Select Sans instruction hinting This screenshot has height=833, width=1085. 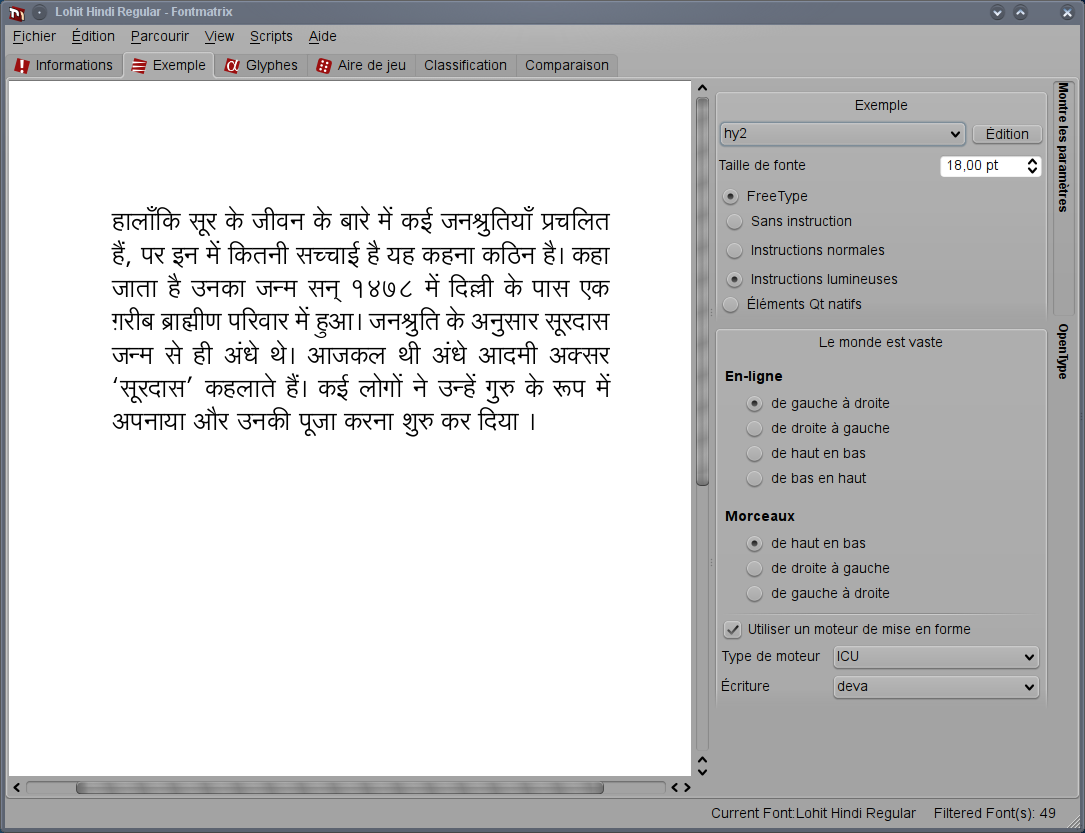(x=788, y=221)
